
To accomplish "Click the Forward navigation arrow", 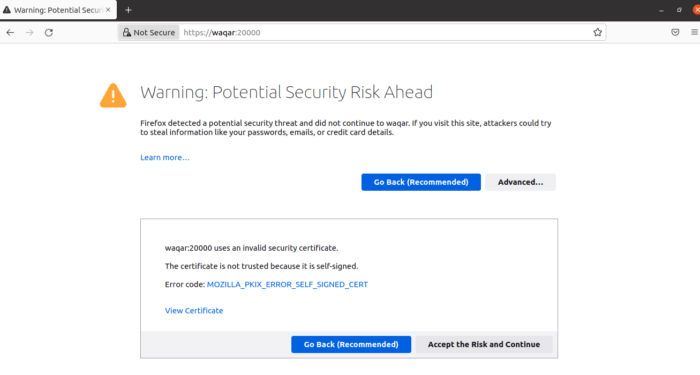I will pyautogui.click(x=29, y=33).
